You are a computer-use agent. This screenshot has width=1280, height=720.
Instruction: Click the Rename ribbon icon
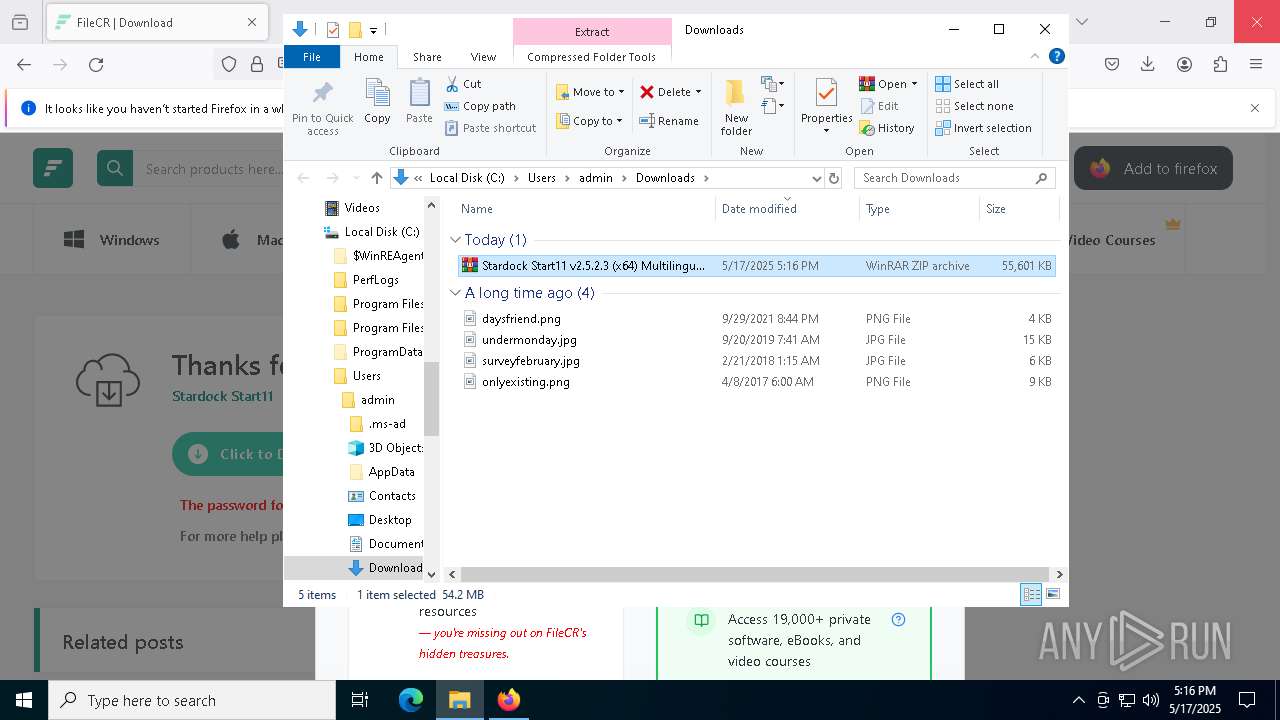669,121
